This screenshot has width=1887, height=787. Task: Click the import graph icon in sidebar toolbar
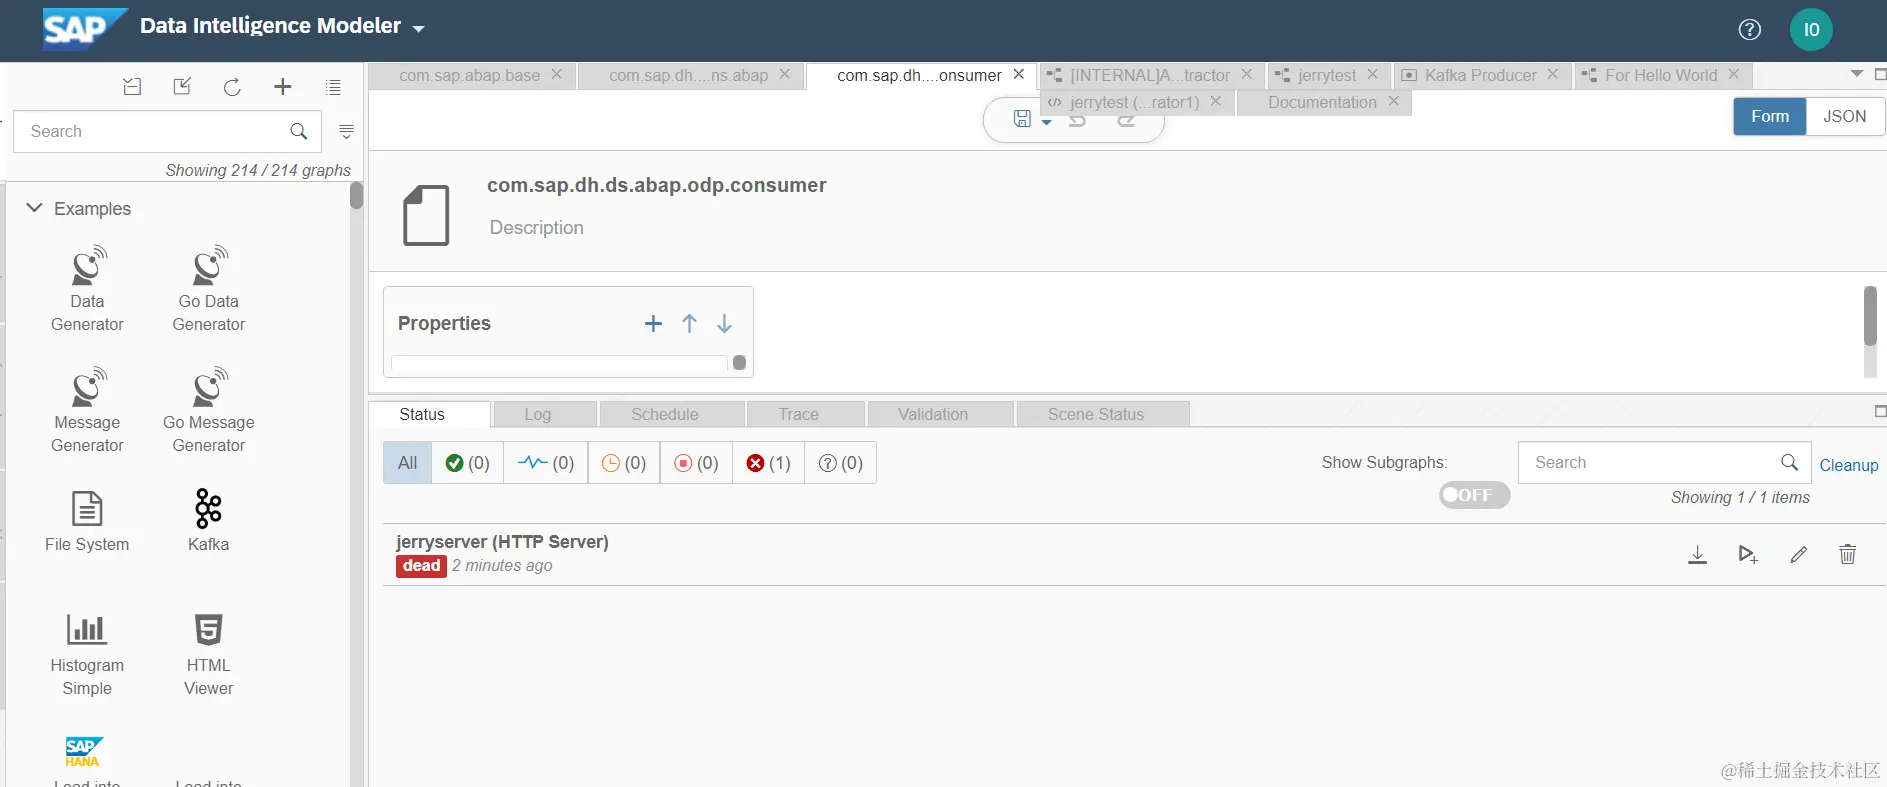click(132, 87)
